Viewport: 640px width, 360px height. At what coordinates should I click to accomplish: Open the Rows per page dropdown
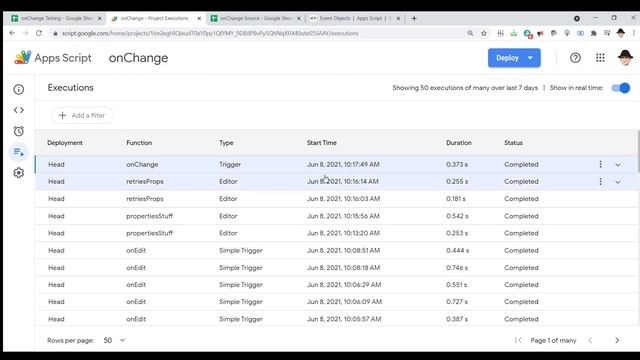(x=114, y=340)
